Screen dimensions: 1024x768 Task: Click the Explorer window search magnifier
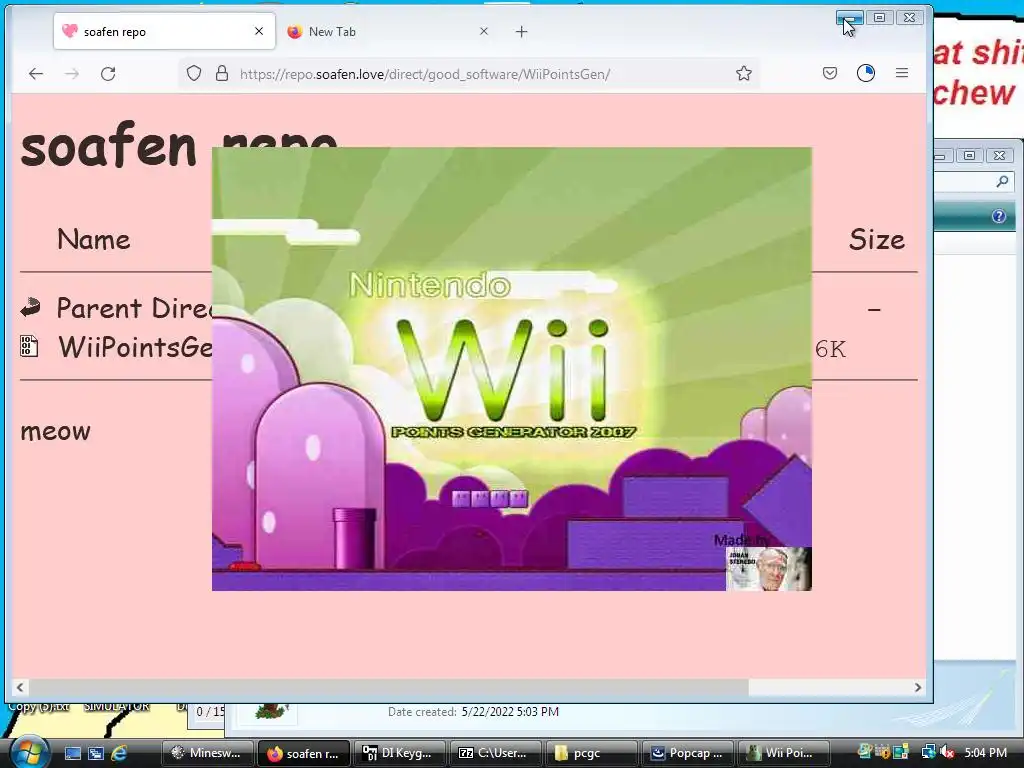tap(1002, 182)
